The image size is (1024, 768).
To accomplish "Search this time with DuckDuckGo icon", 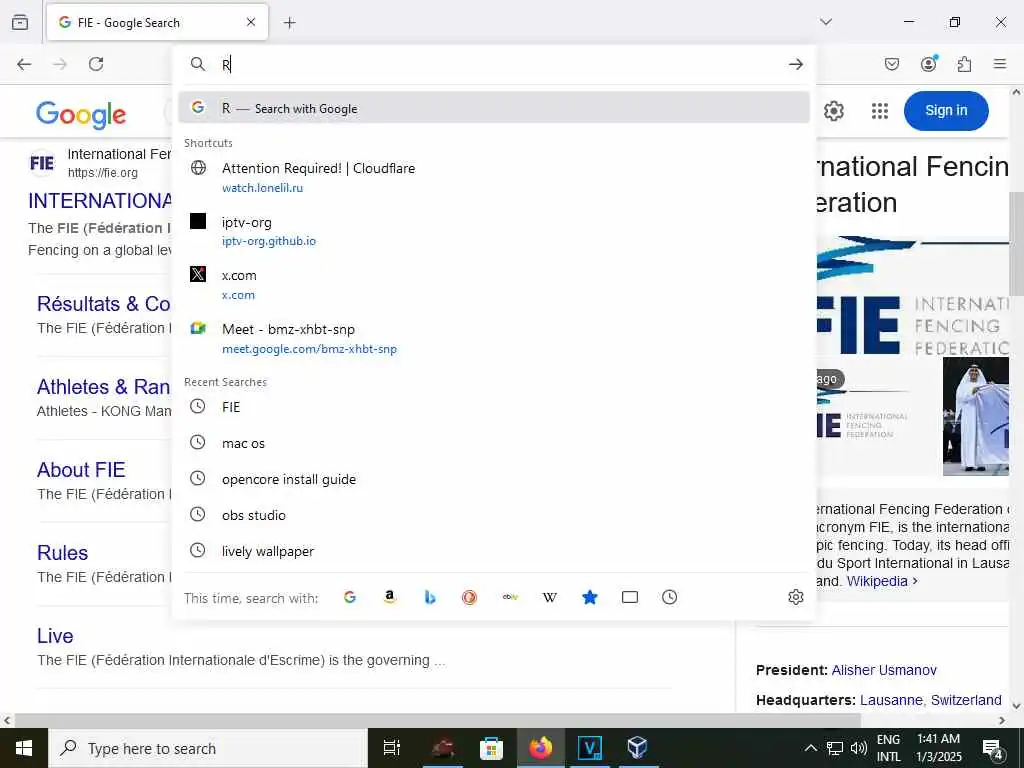I will (x=470, y=597).
